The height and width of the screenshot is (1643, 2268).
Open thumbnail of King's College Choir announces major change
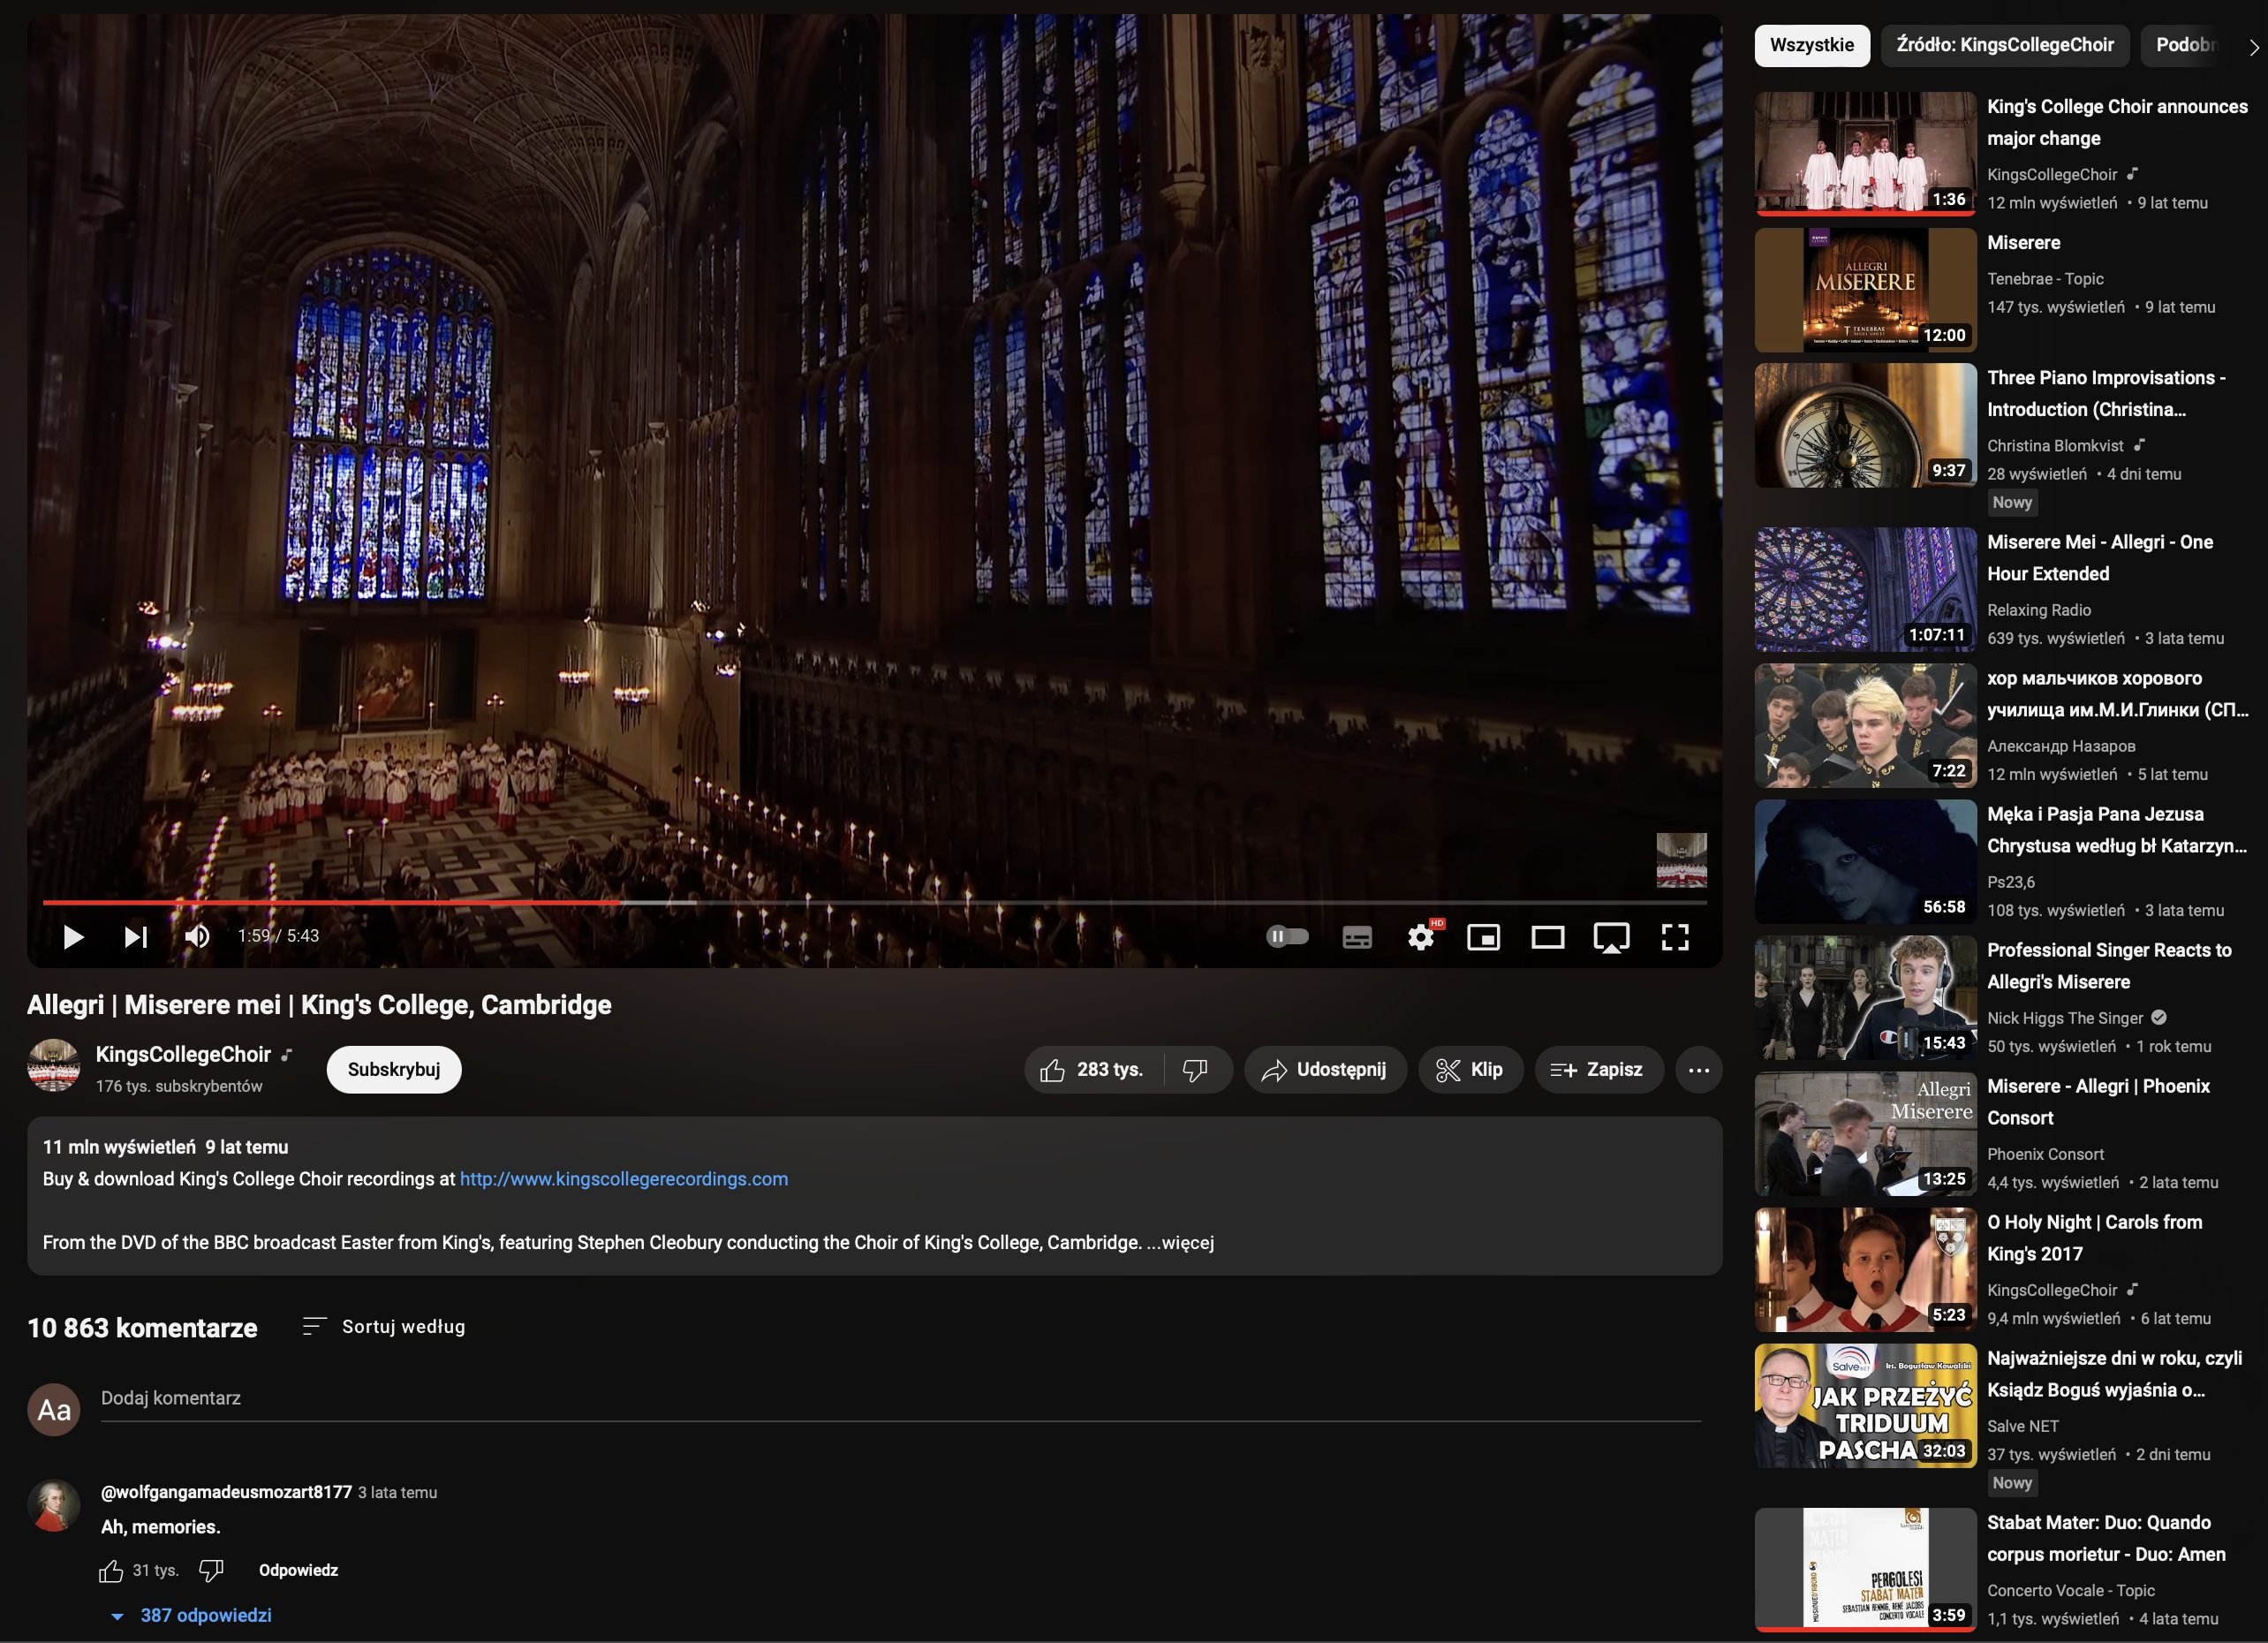pyautogui.click(x=1865, y=154)
